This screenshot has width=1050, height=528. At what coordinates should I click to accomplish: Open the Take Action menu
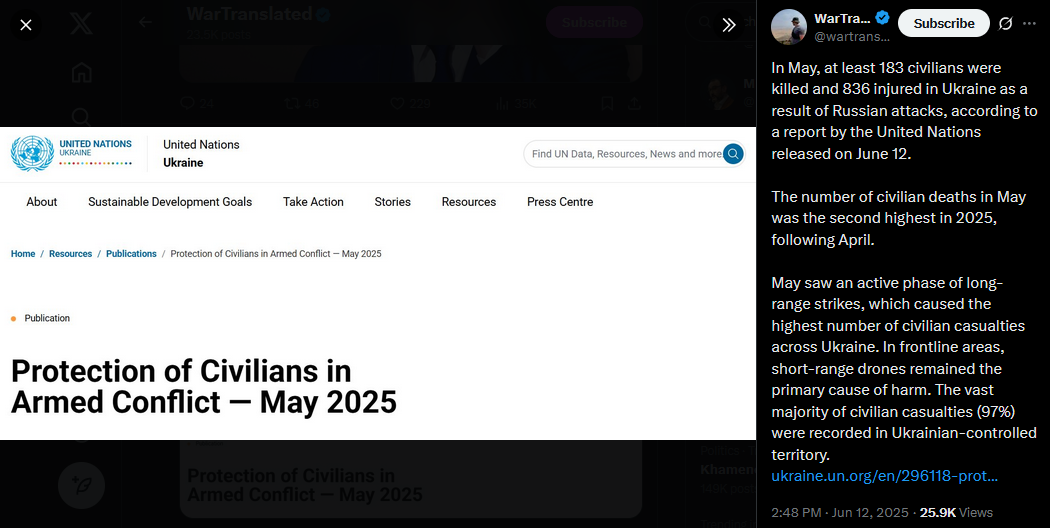click(x=313, y=202)
